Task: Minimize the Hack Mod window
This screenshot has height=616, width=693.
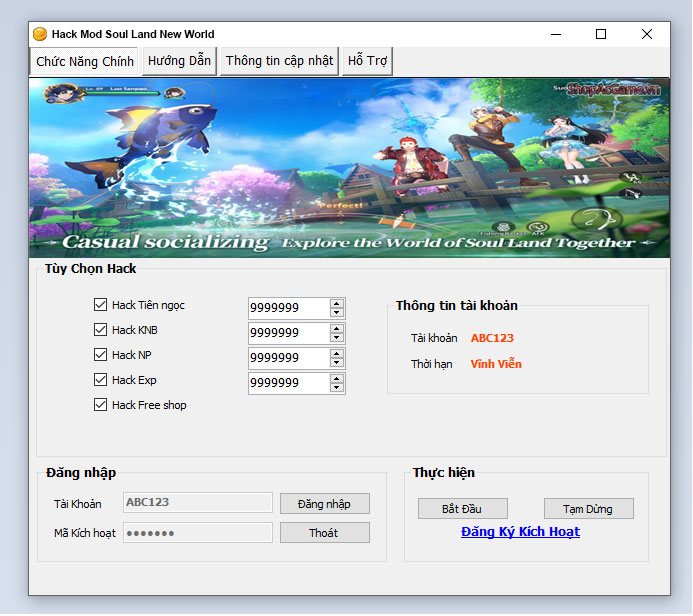Action: [x=556, y=34]
